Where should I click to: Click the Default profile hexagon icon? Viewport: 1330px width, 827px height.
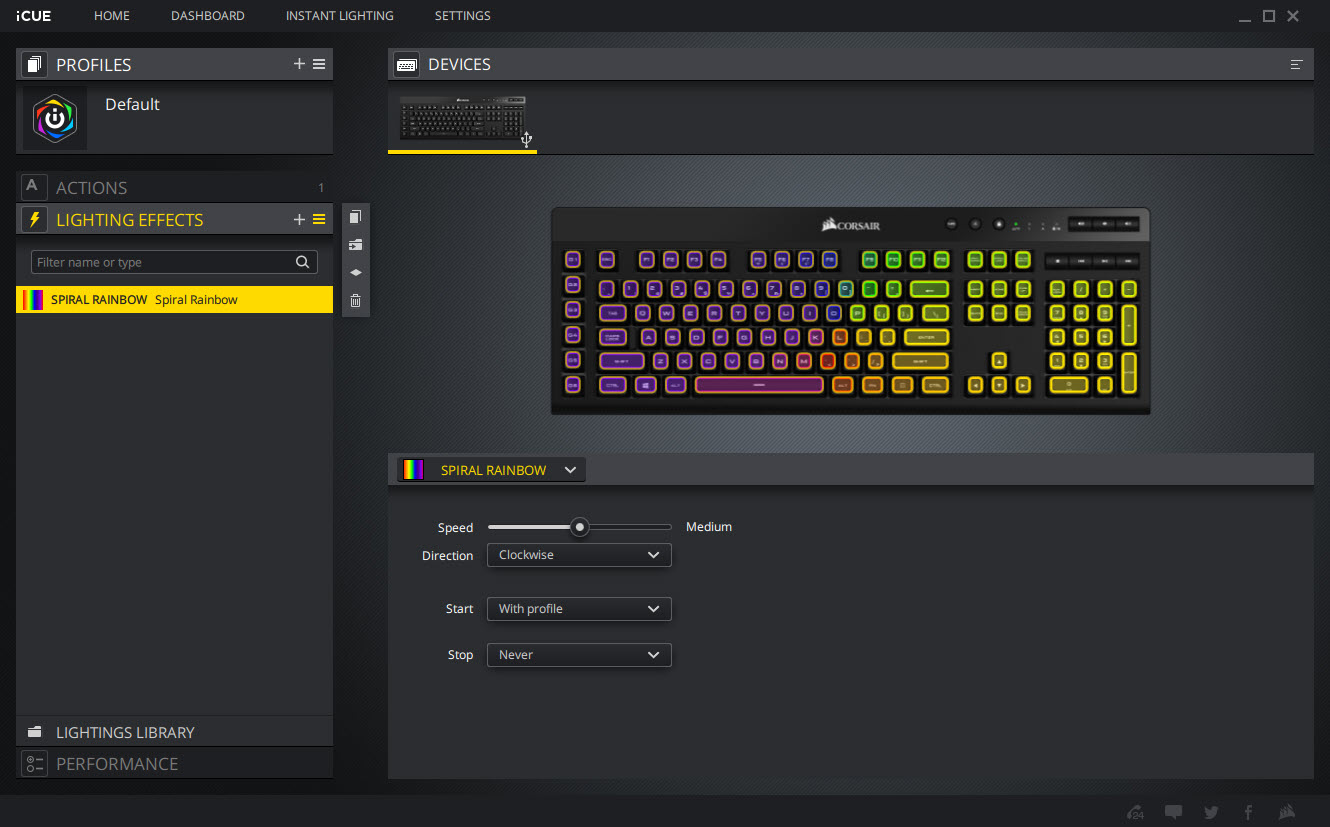tap(55, 118)
